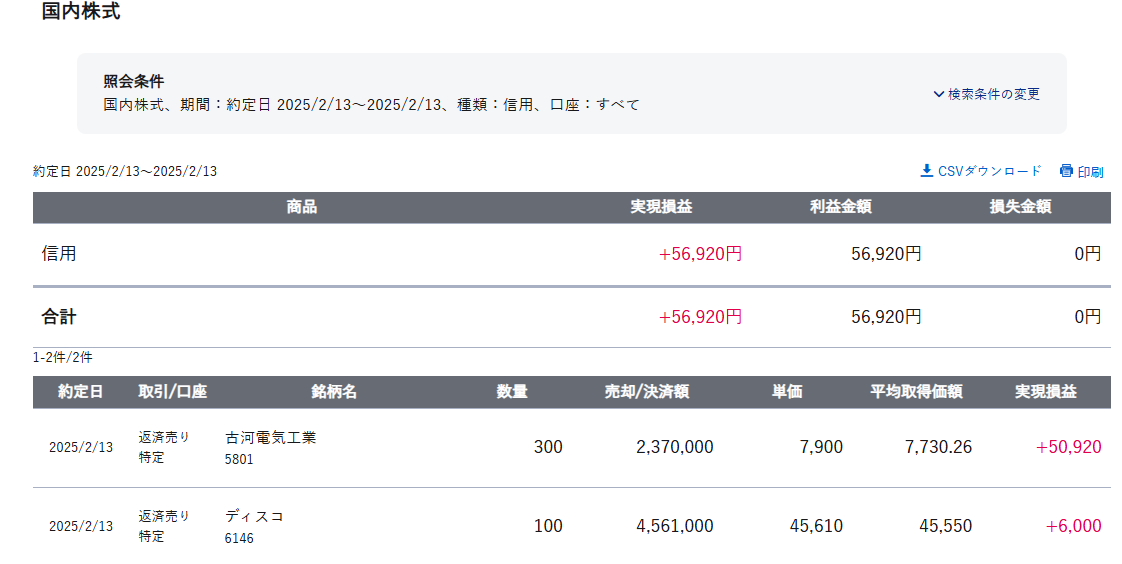
Task: Click the 利益金額 column header
Action: [840, 207]
